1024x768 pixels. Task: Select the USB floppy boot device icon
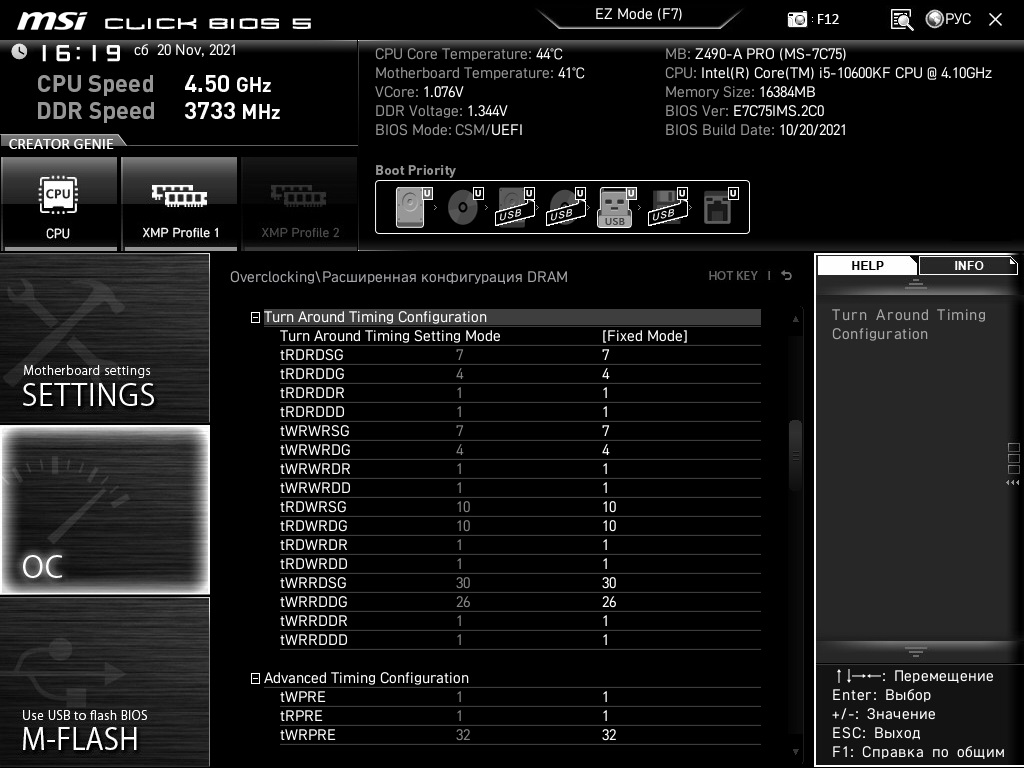(668, 207)
